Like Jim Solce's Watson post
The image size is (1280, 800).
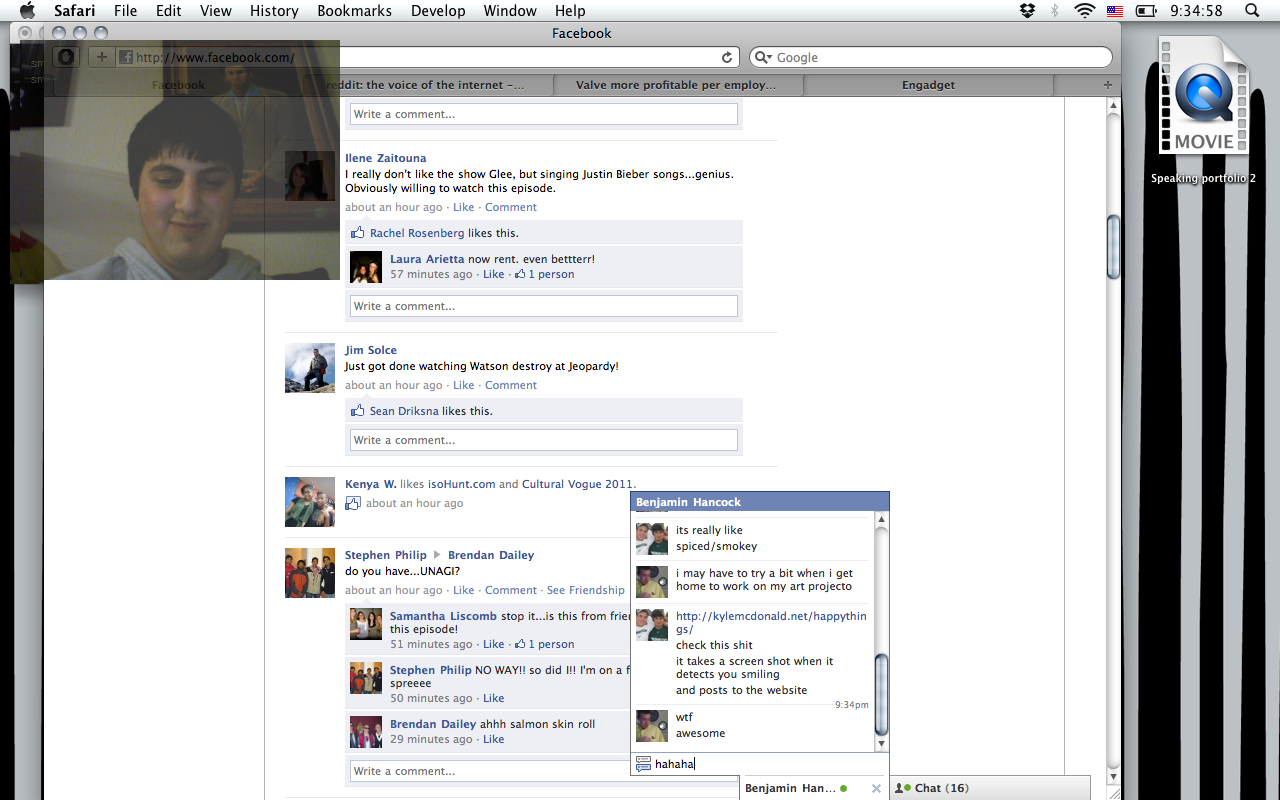point(463,385)
